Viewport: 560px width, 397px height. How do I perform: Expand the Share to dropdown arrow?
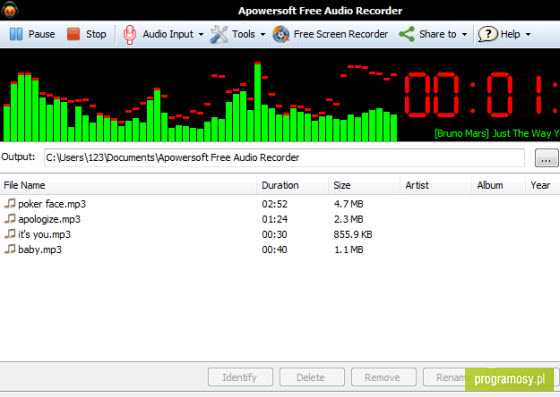(464, 35)
